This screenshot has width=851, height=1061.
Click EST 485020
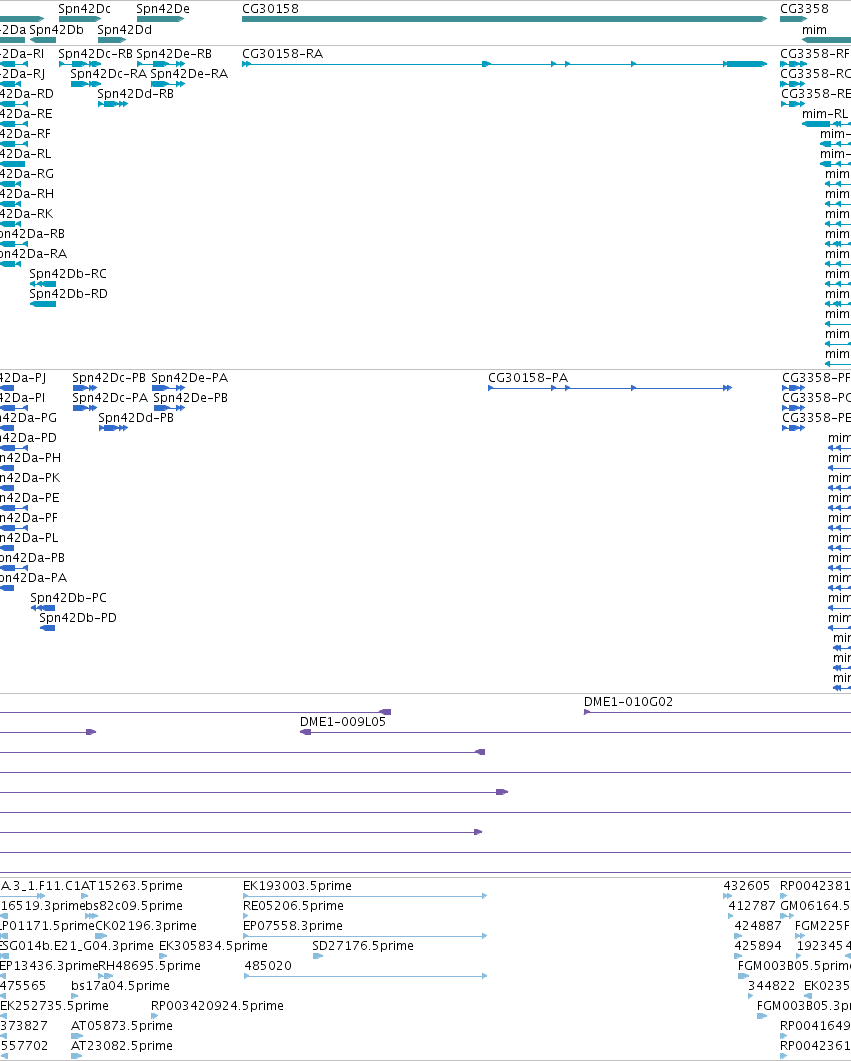268,966
